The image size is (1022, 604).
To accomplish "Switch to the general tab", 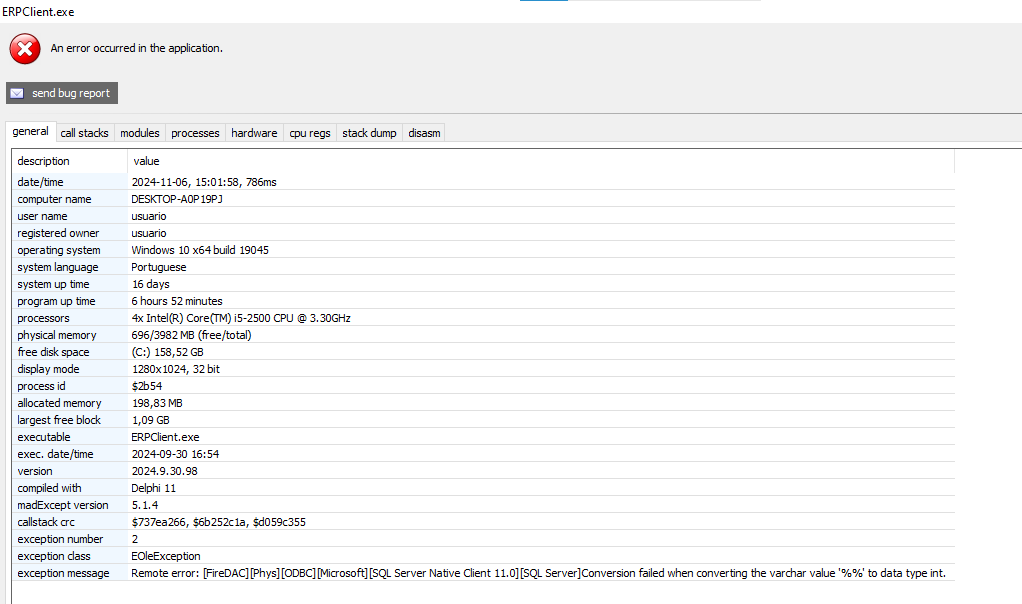I will [30, 132].
